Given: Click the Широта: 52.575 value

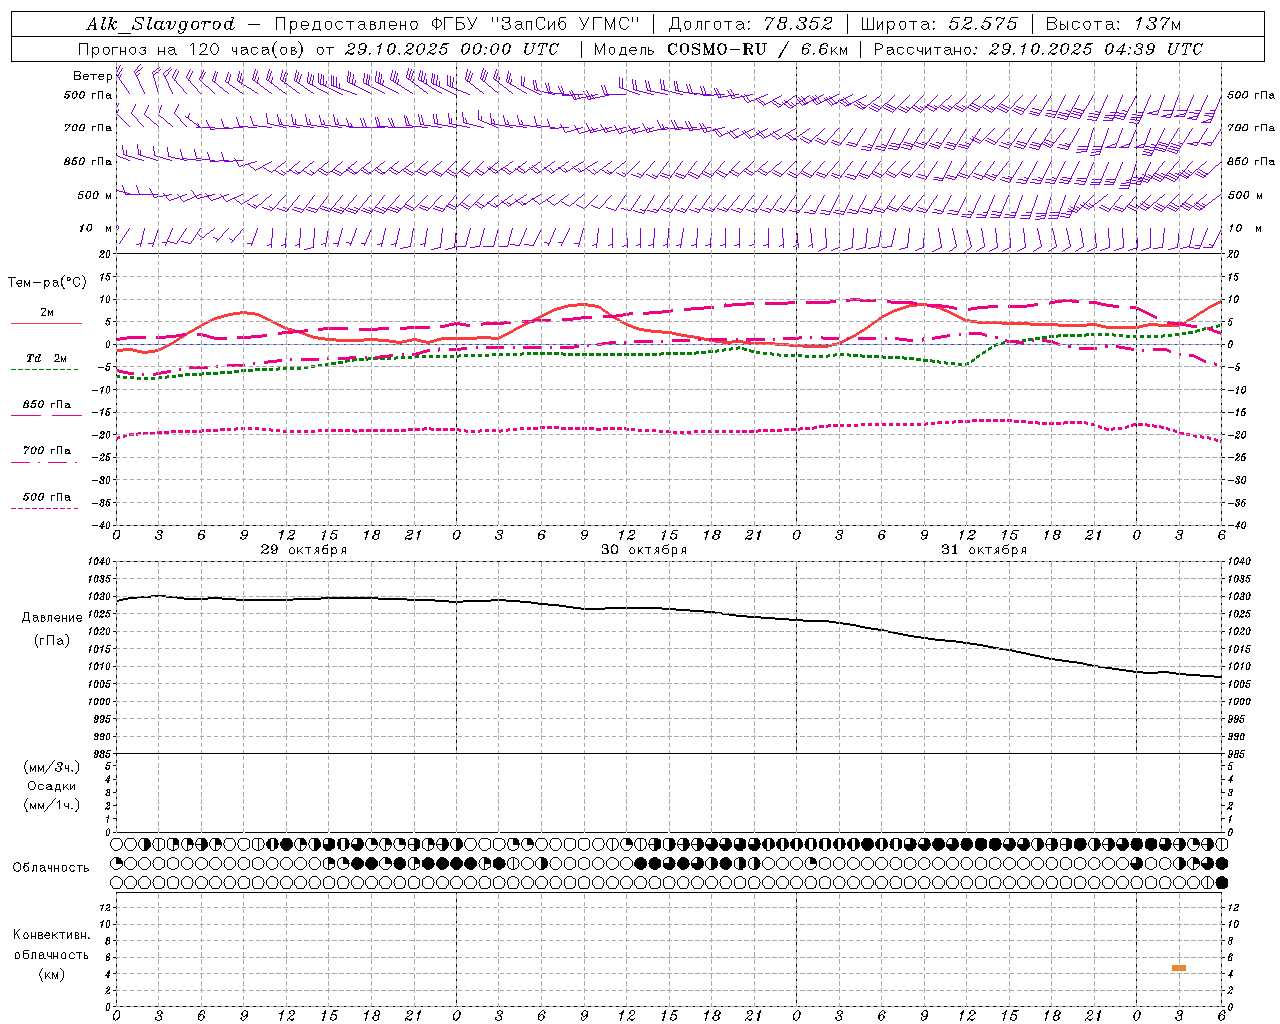Looking at the screenshot, I should 939,24.
